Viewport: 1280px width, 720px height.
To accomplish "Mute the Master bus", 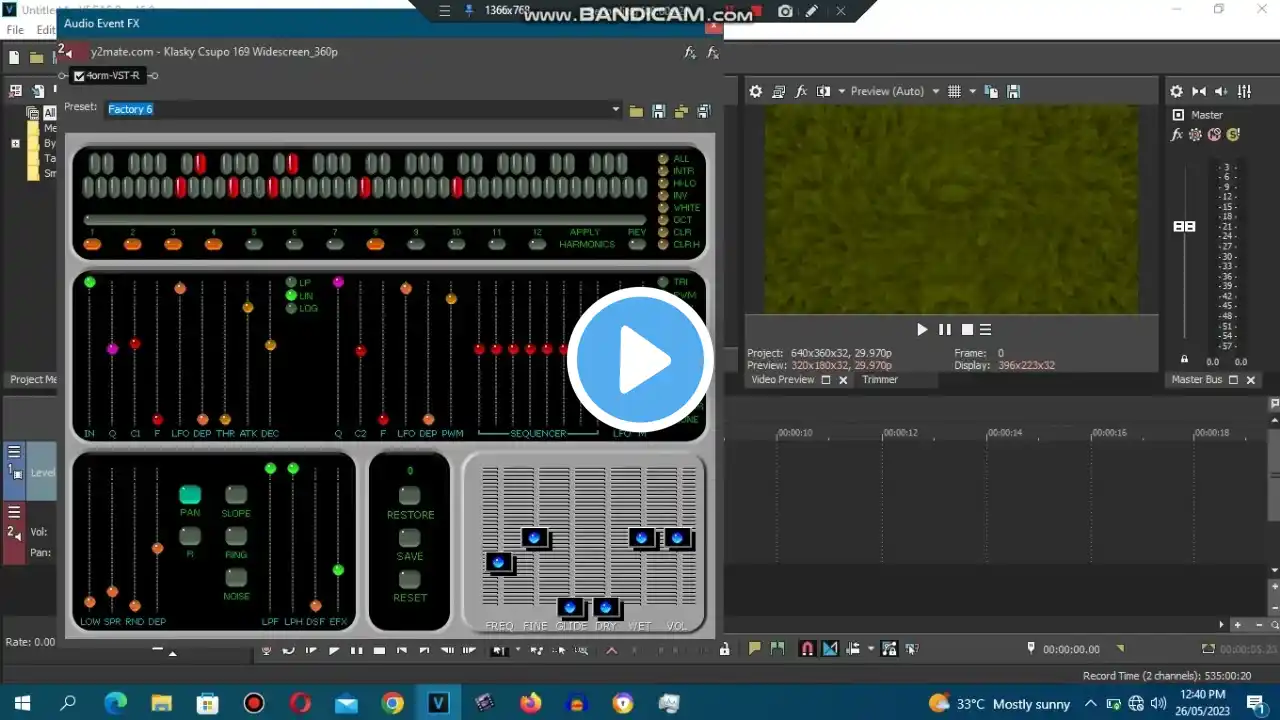I will coord(1214,134).
